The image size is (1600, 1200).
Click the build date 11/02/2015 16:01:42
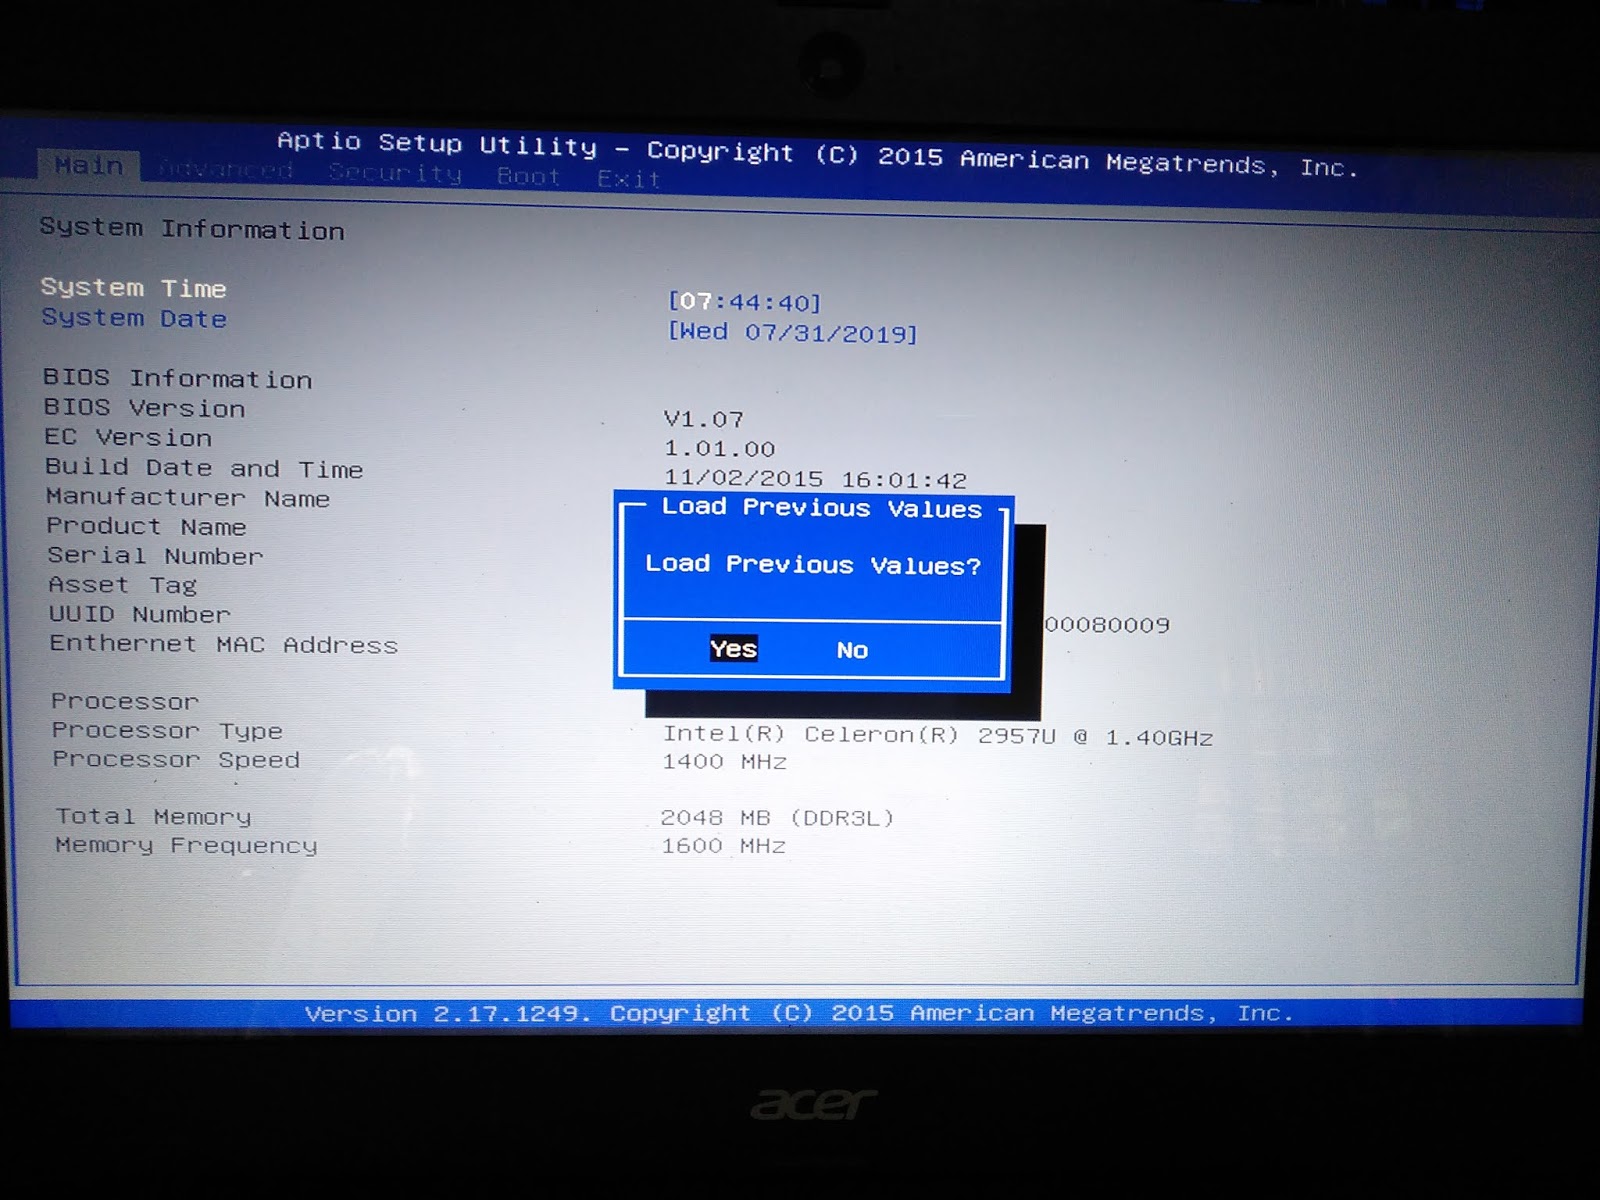coord(816,479)
